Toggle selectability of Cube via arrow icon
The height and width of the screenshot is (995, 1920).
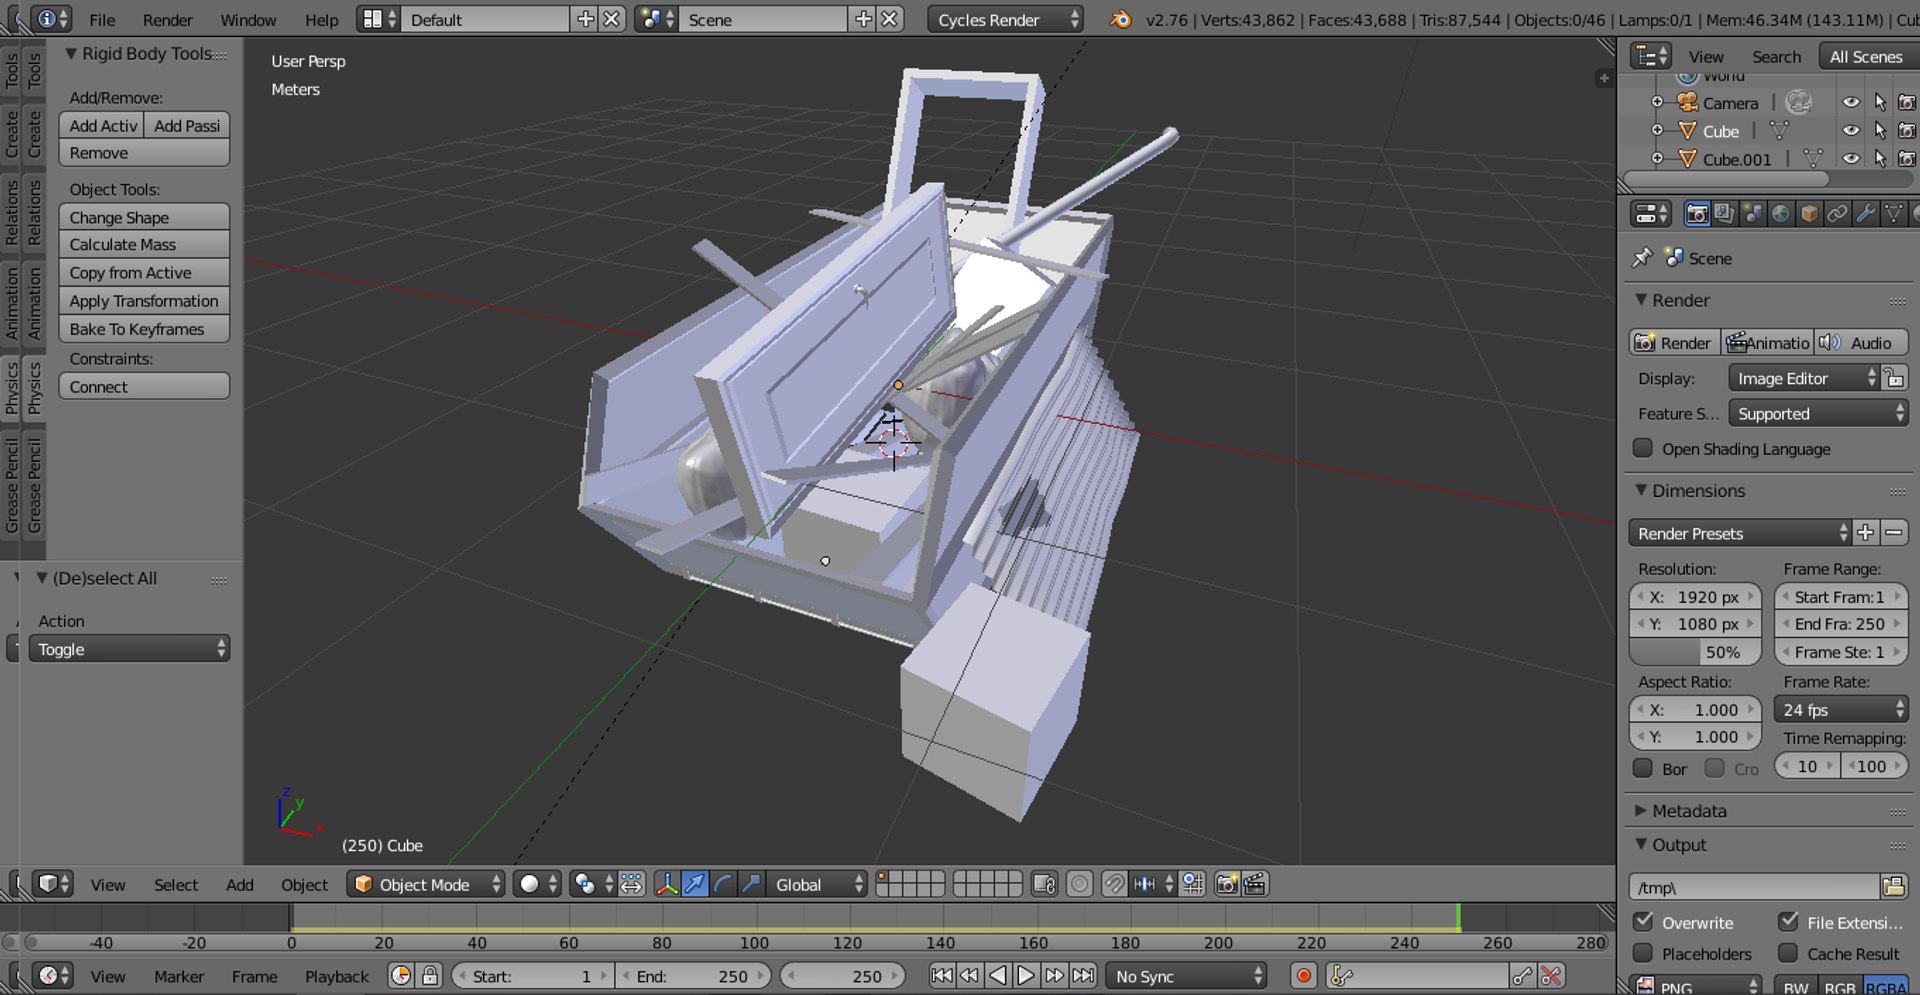1879,131
